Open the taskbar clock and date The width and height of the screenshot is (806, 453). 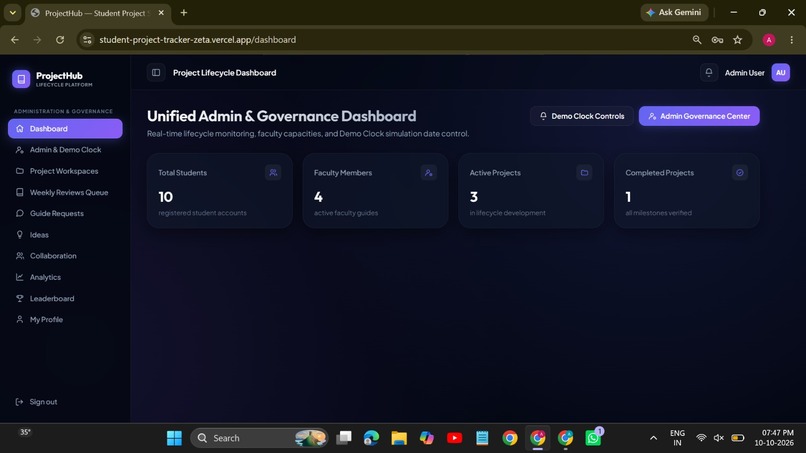tap(774, 438)
